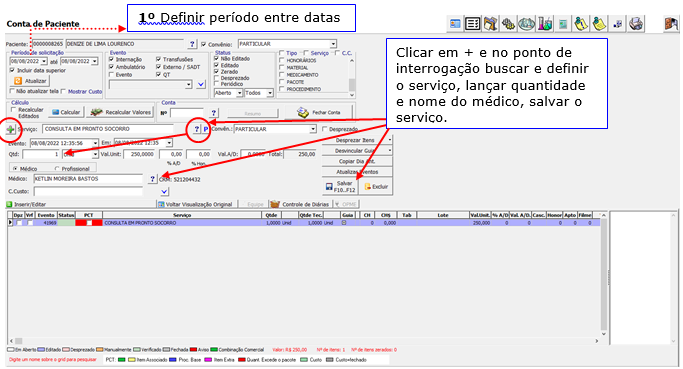Click question mark beside Médico field
This screenshot has height=369, width=683.
tap(152, 179)
